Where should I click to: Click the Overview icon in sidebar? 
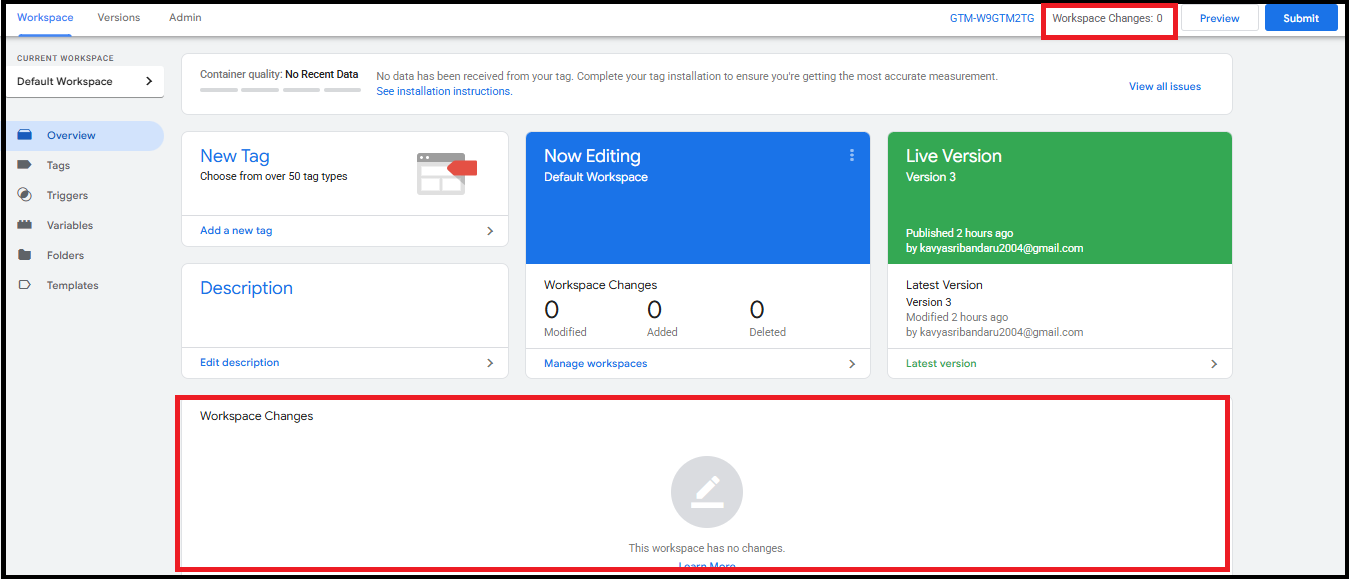(25, 135)
